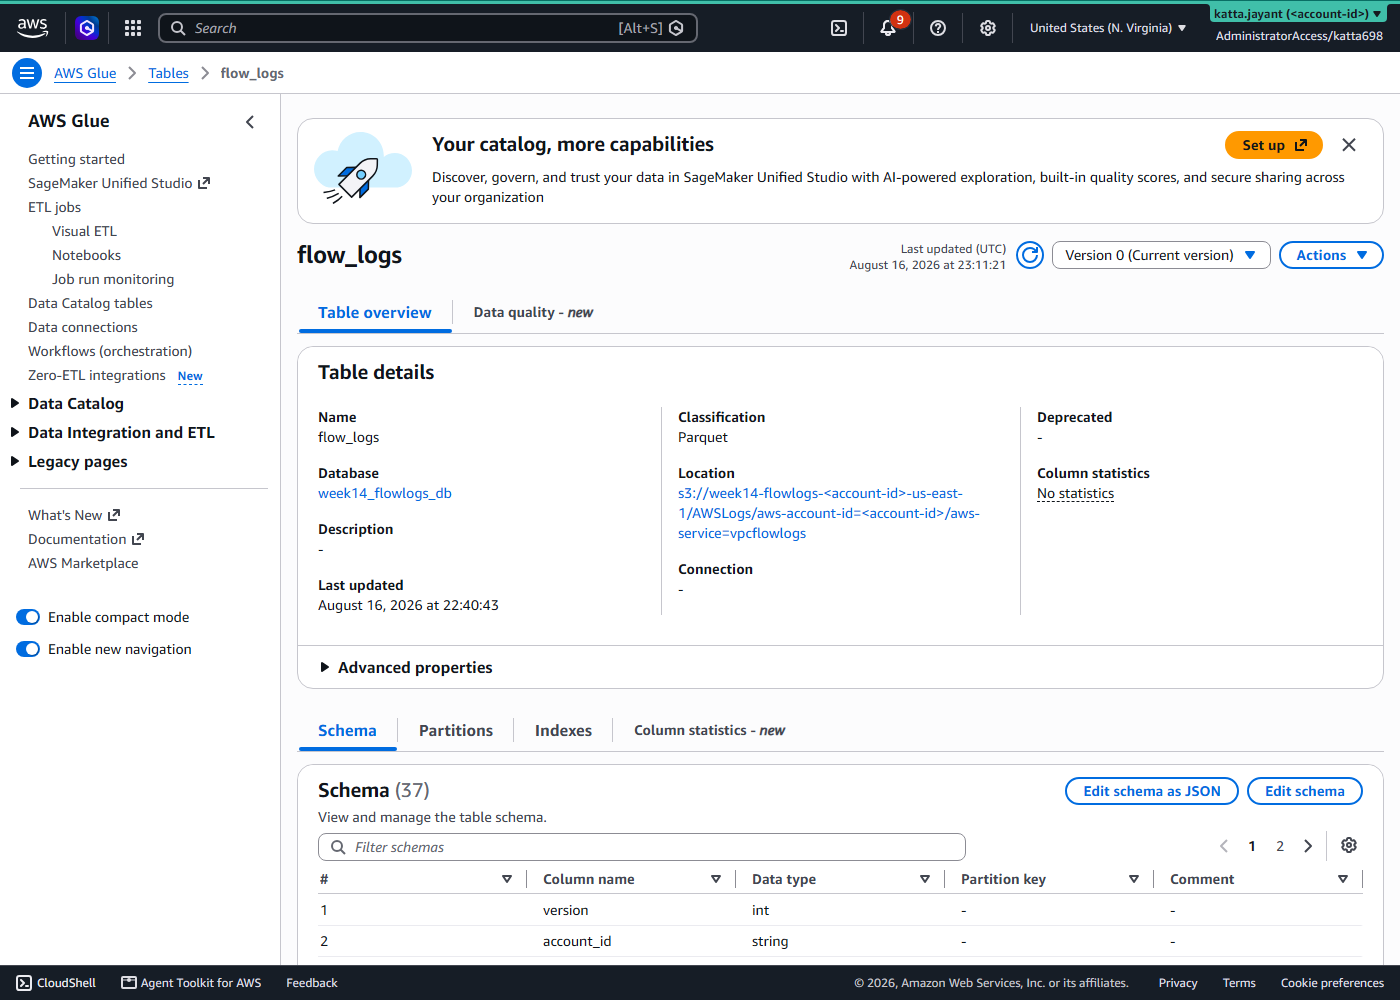Toggle Enable new navigation switch

(28, 649)
